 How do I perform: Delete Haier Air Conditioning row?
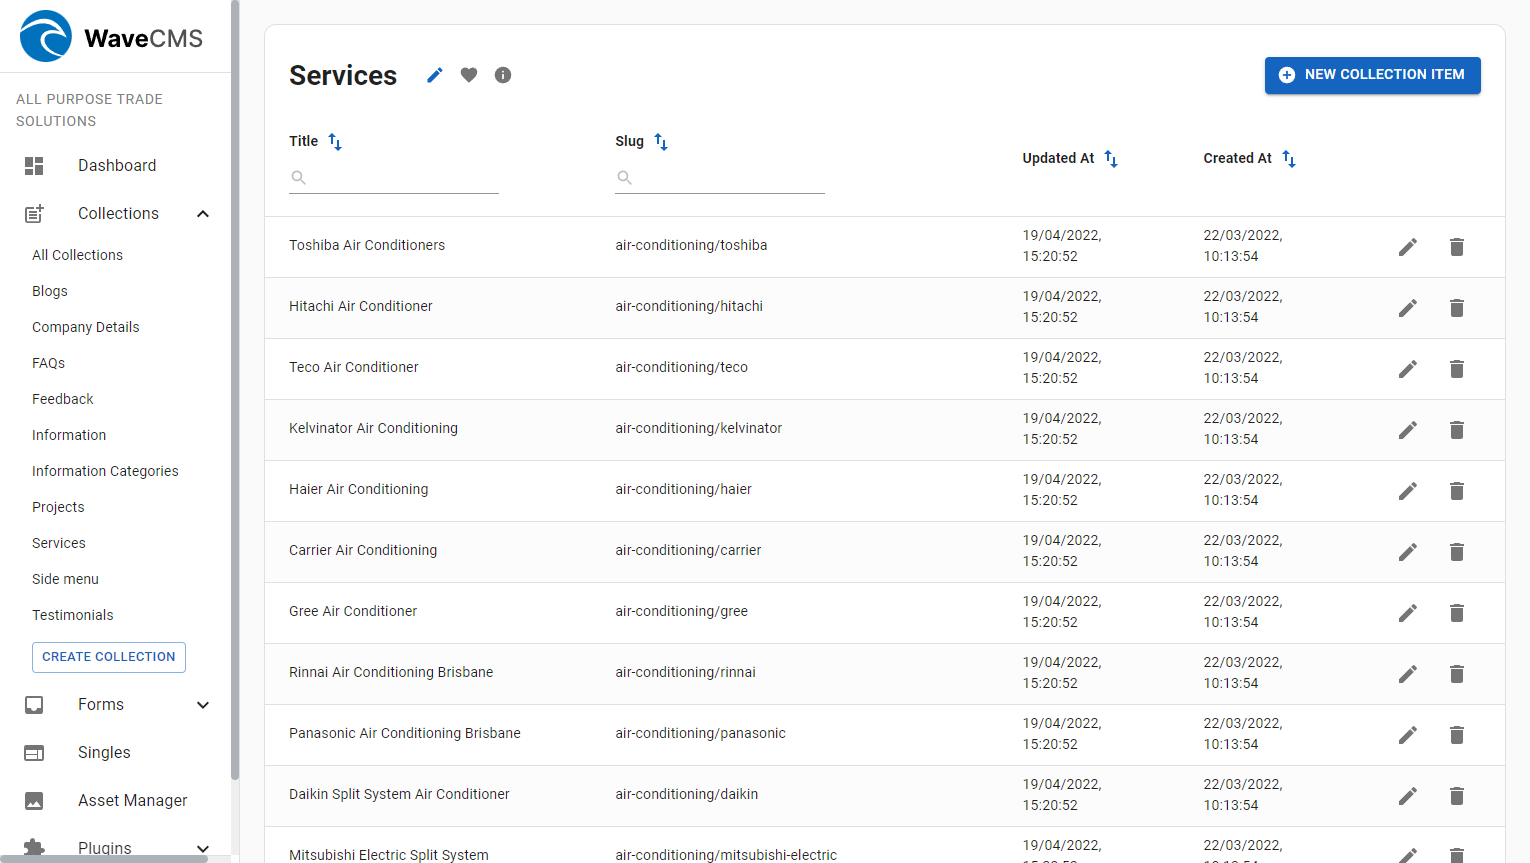[x=1457, y=491]
